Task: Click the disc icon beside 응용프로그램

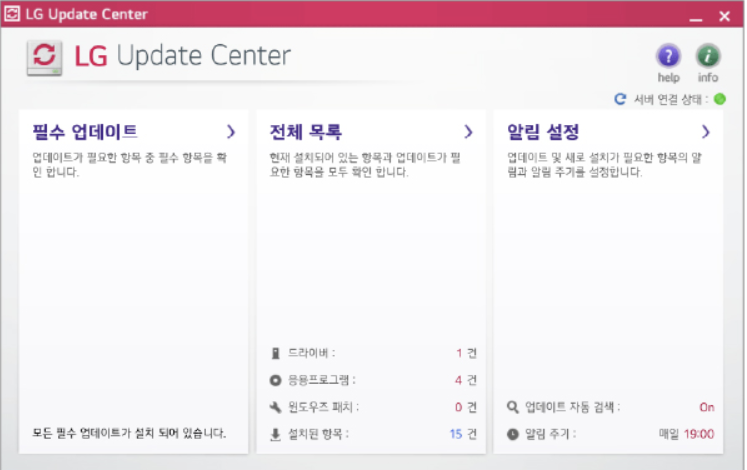Action: pyautogui.click(x=275, y=380)
